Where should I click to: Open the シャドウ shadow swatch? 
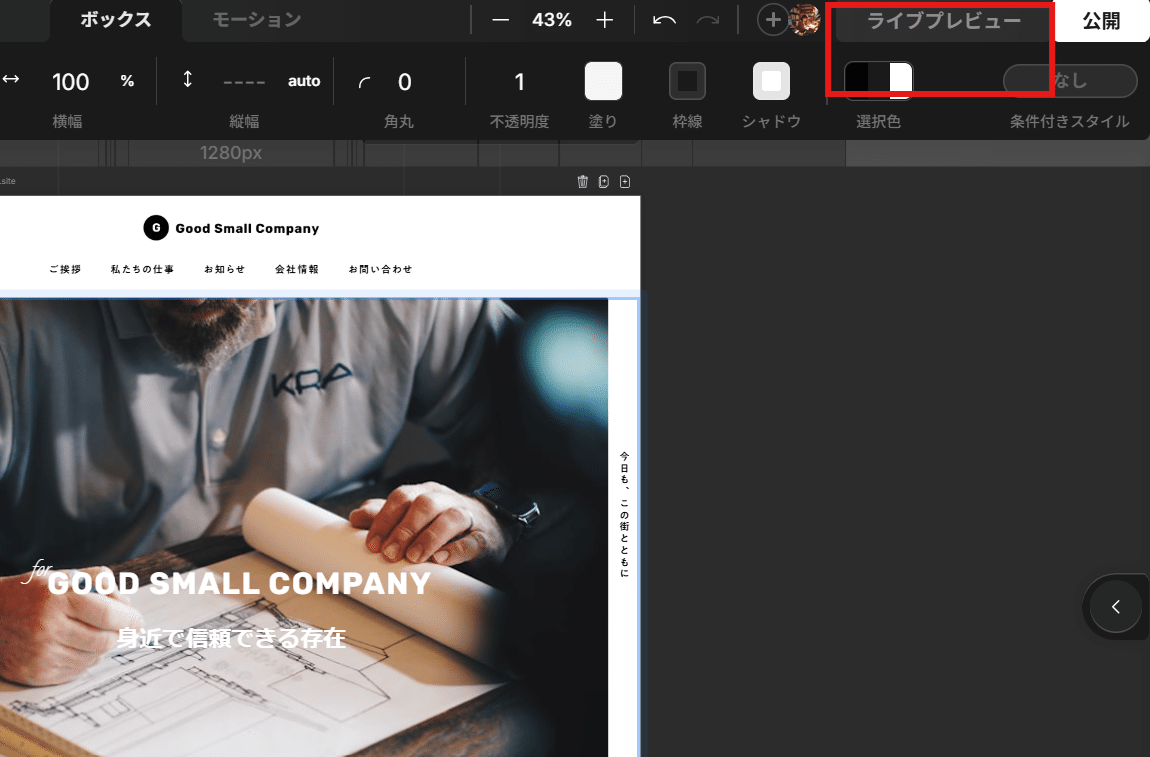pyautogui.click(x=772, y=81)
